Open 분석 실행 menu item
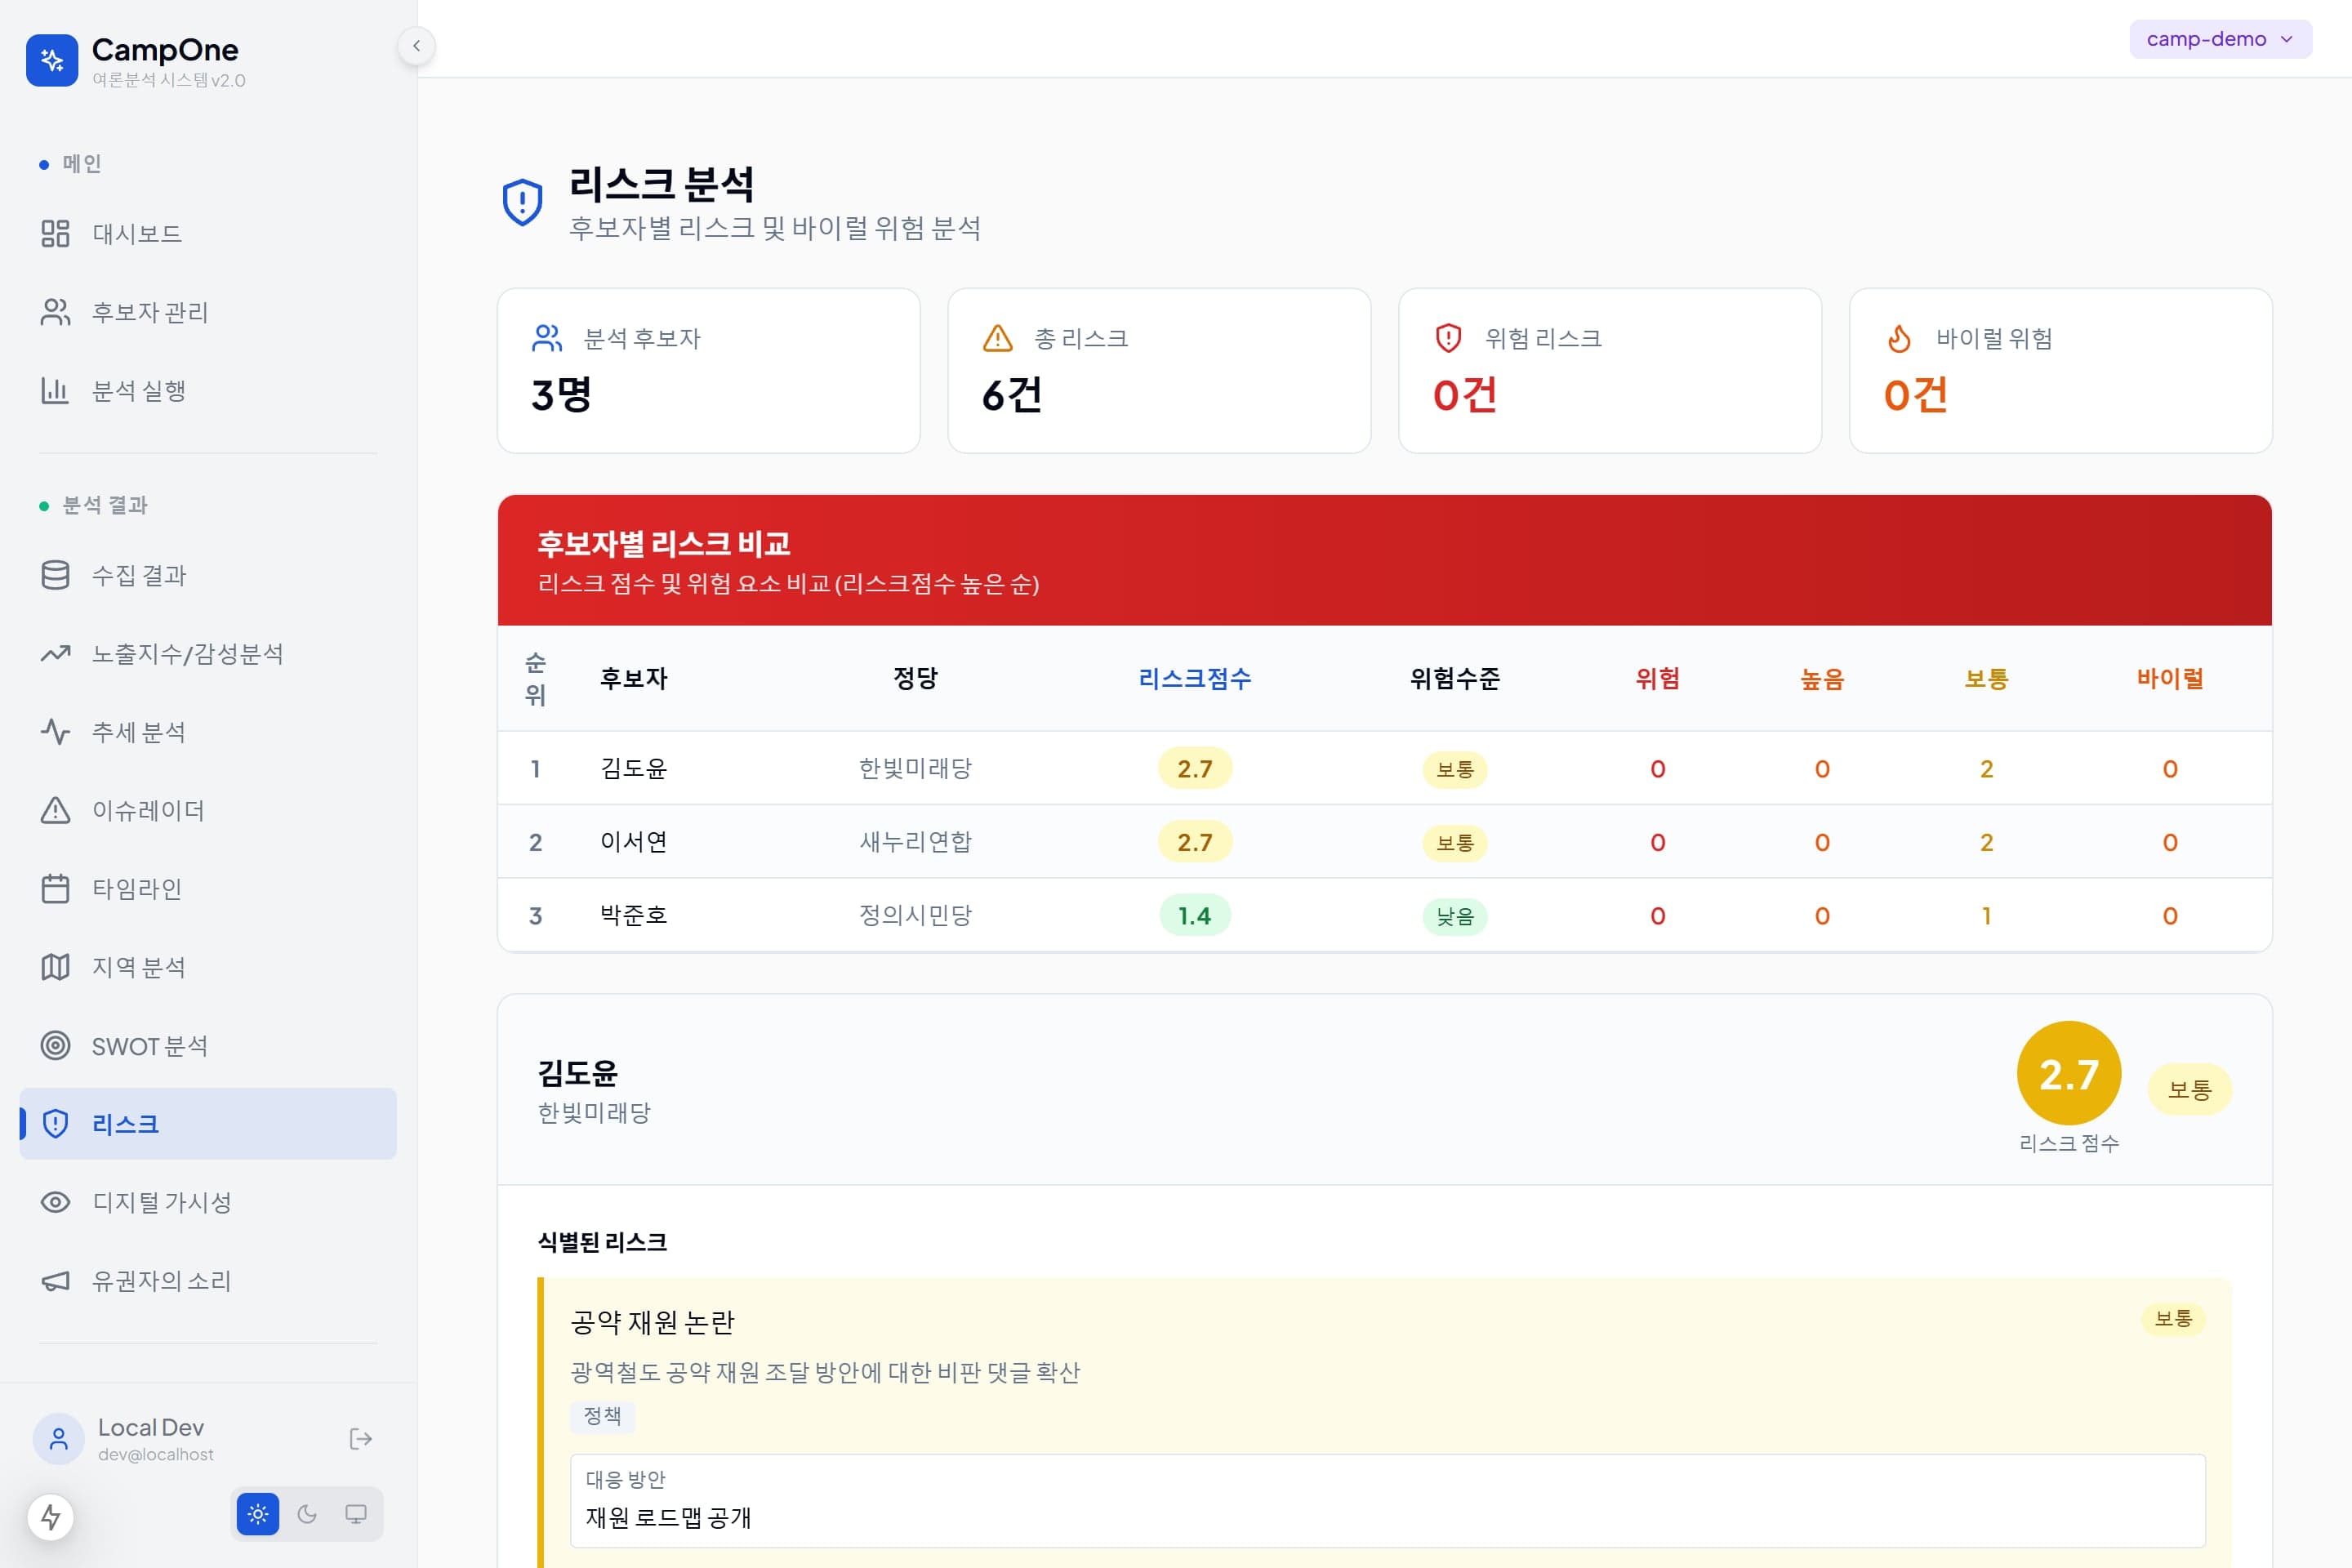2352x1568 pixels. pyautogui.click(x=208, y=390)
